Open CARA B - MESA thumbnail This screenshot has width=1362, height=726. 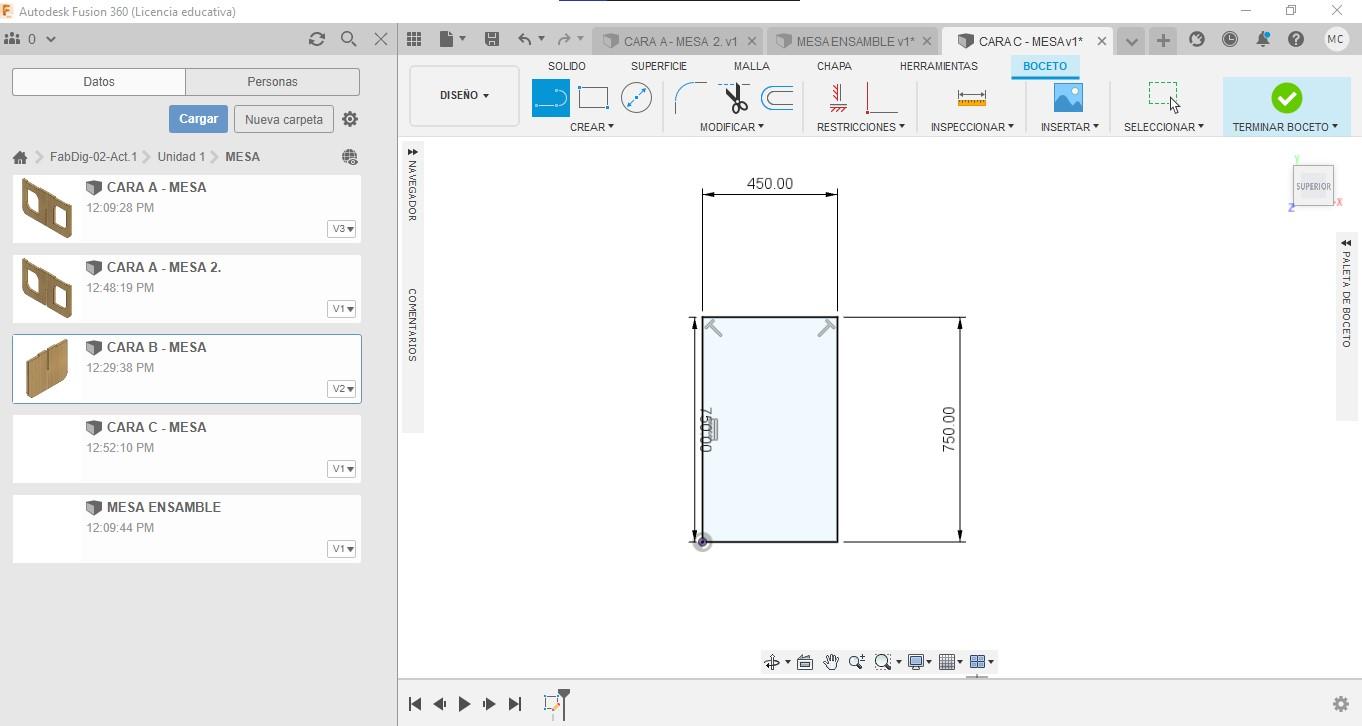click(x=47, y=368)
